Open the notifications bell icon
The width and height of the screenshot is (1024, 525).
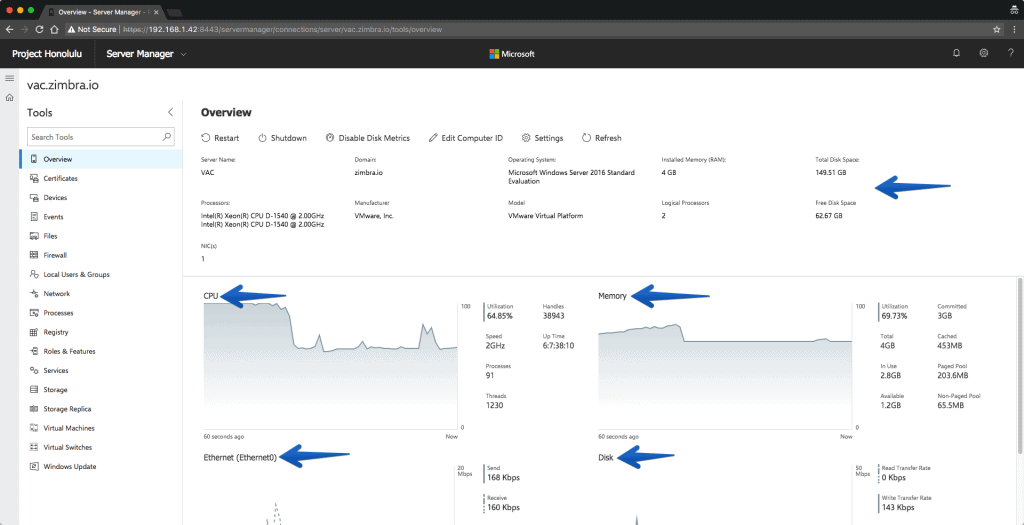tap(957, 54)
